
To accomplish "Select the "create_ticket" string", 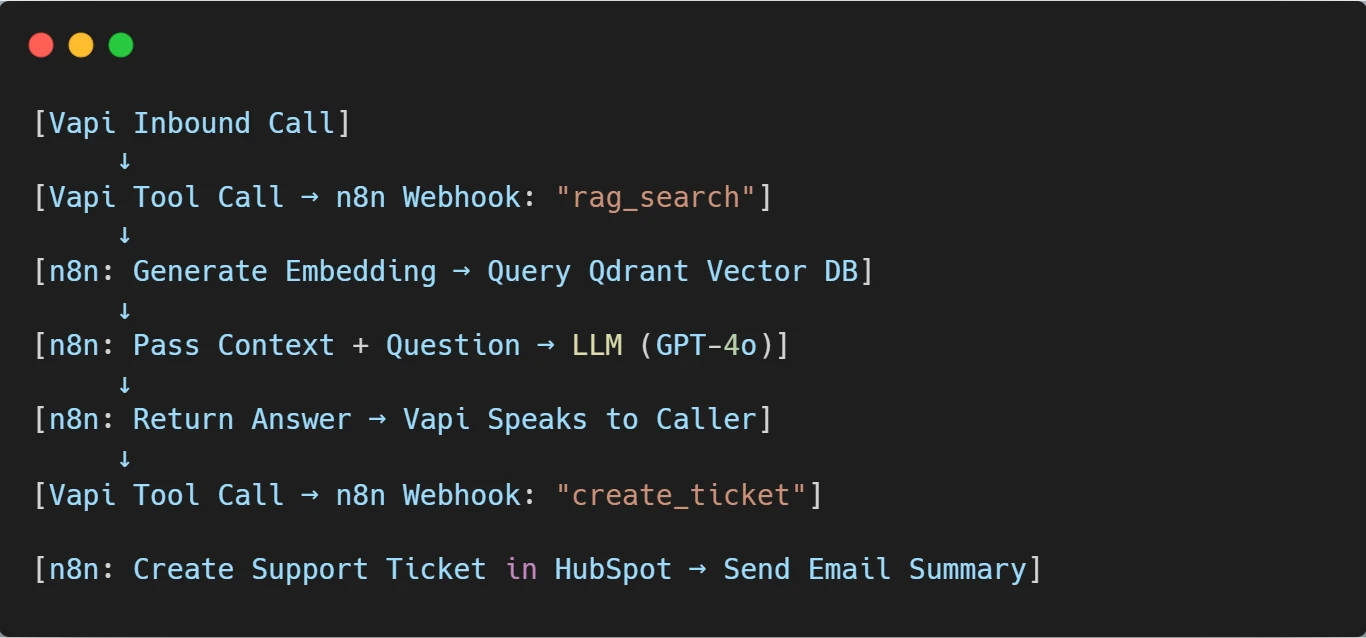I will pos(680,495).
